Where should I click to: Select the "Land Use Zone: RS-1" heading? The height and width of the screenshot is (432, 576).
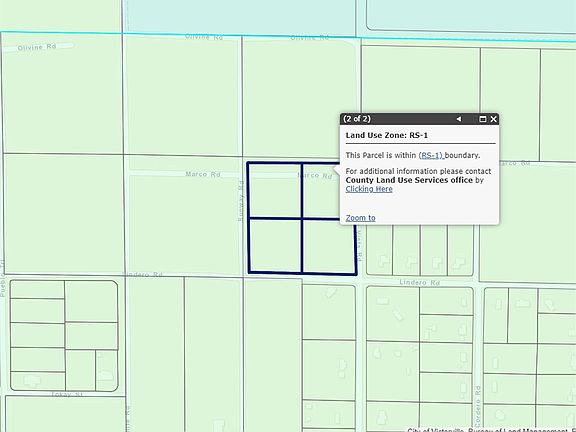click(387, 135)
